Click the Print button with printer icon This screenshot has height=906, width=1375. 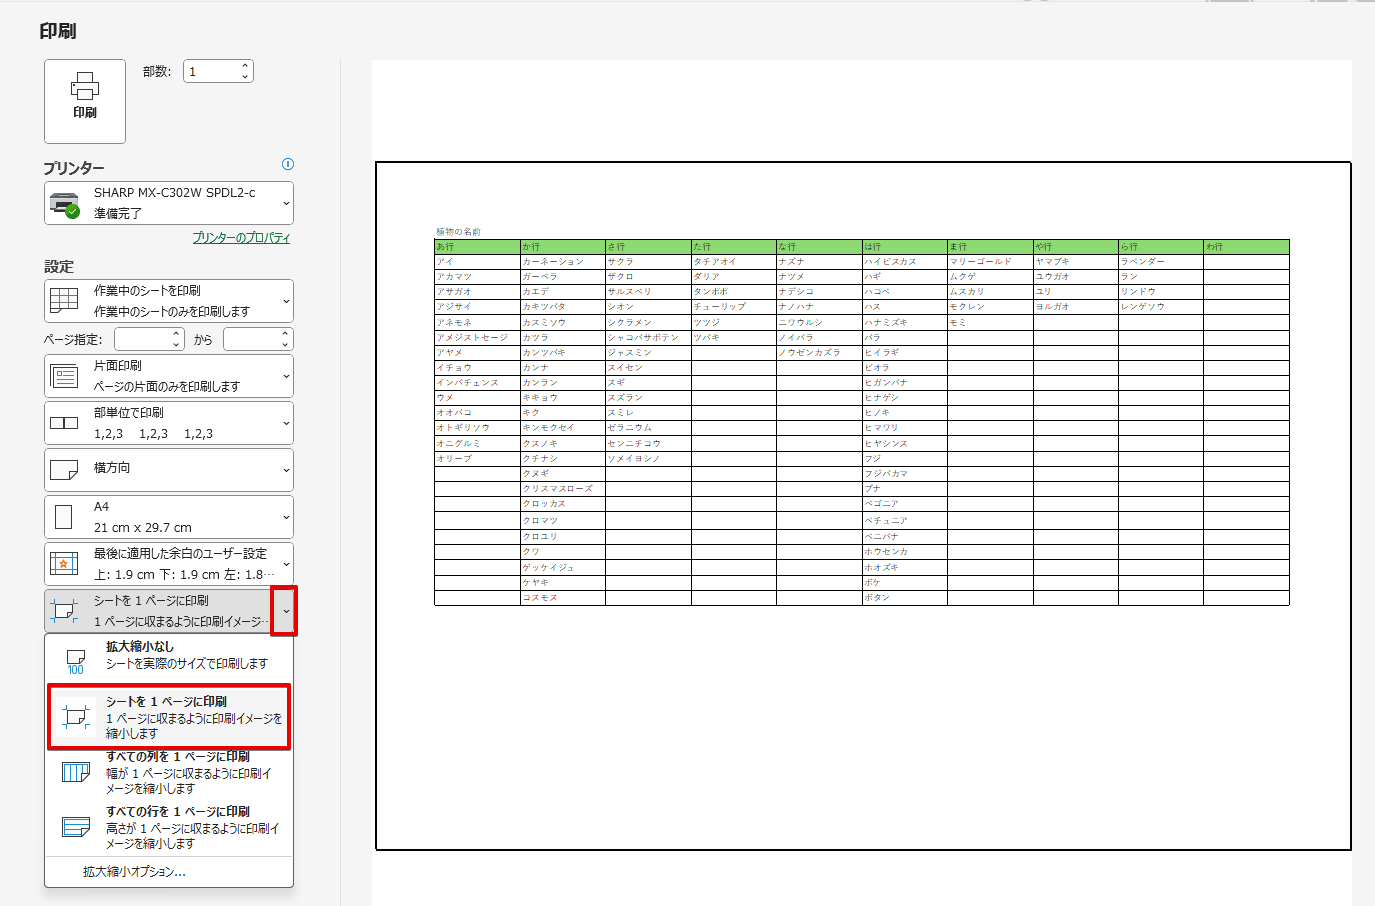click(x=85, y=101)
